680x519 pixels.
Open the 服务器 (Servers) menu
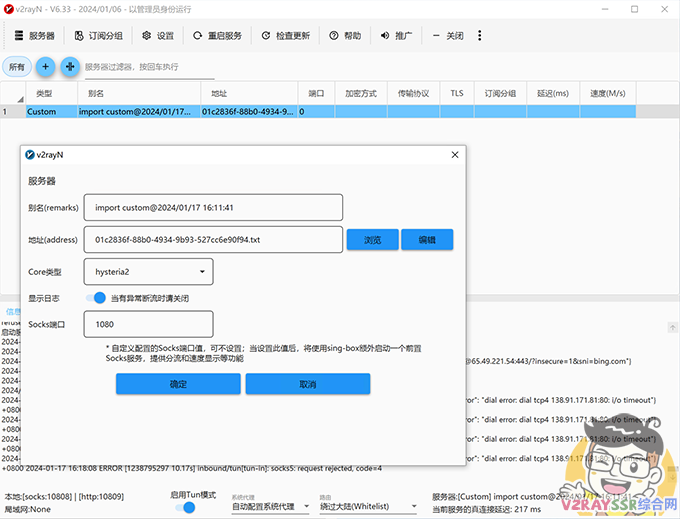pyautogui.click(x=35, y=36)
